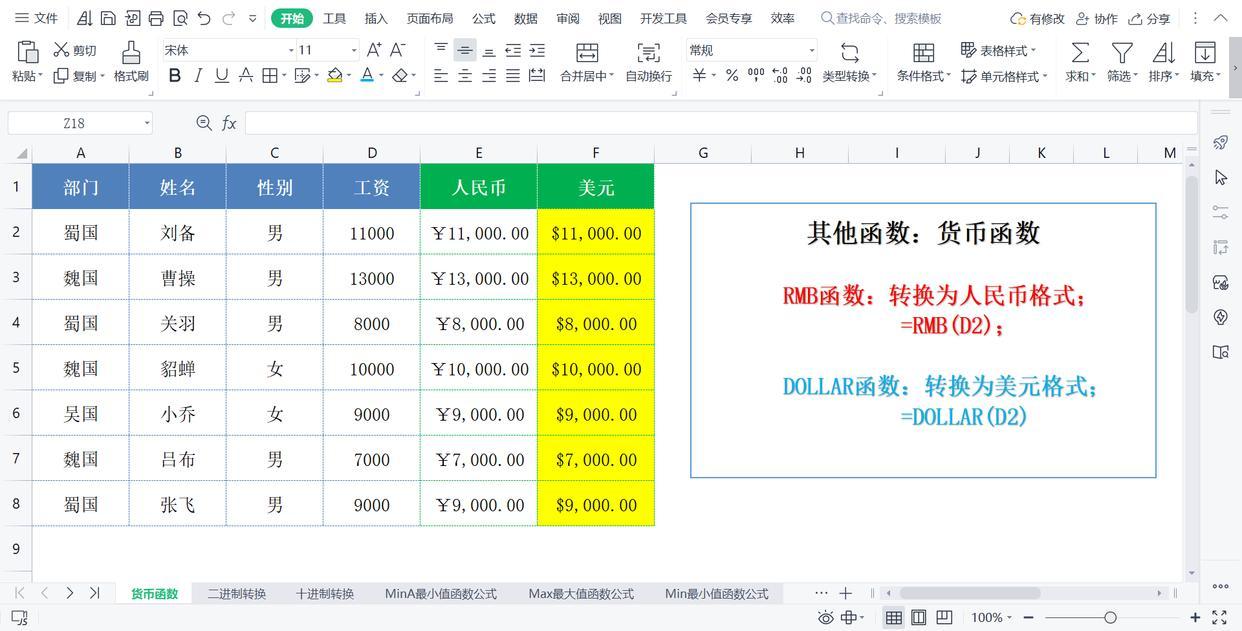The image size is (1242, 631).
Task: Increase decimal places icon
Action: click(780, 75)
